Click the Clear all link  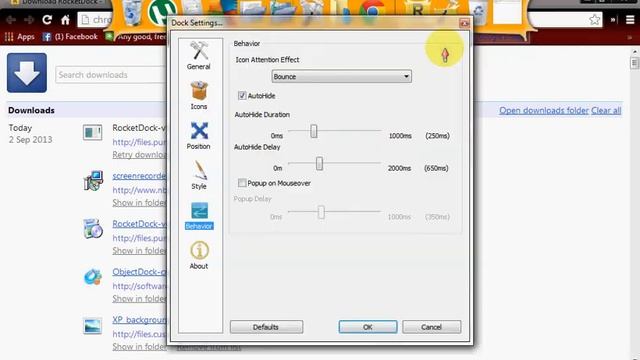606,111
